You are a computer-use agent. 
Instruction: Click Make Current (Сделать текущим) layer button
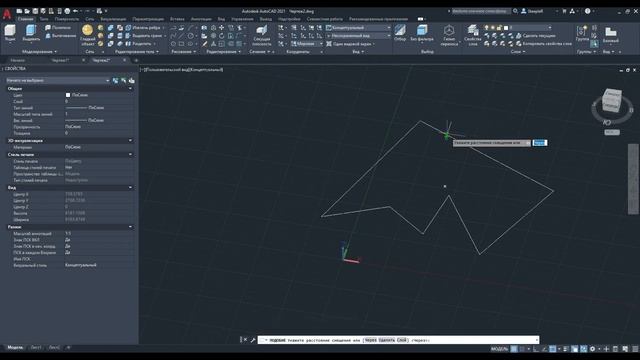click(x=536, y=36)
